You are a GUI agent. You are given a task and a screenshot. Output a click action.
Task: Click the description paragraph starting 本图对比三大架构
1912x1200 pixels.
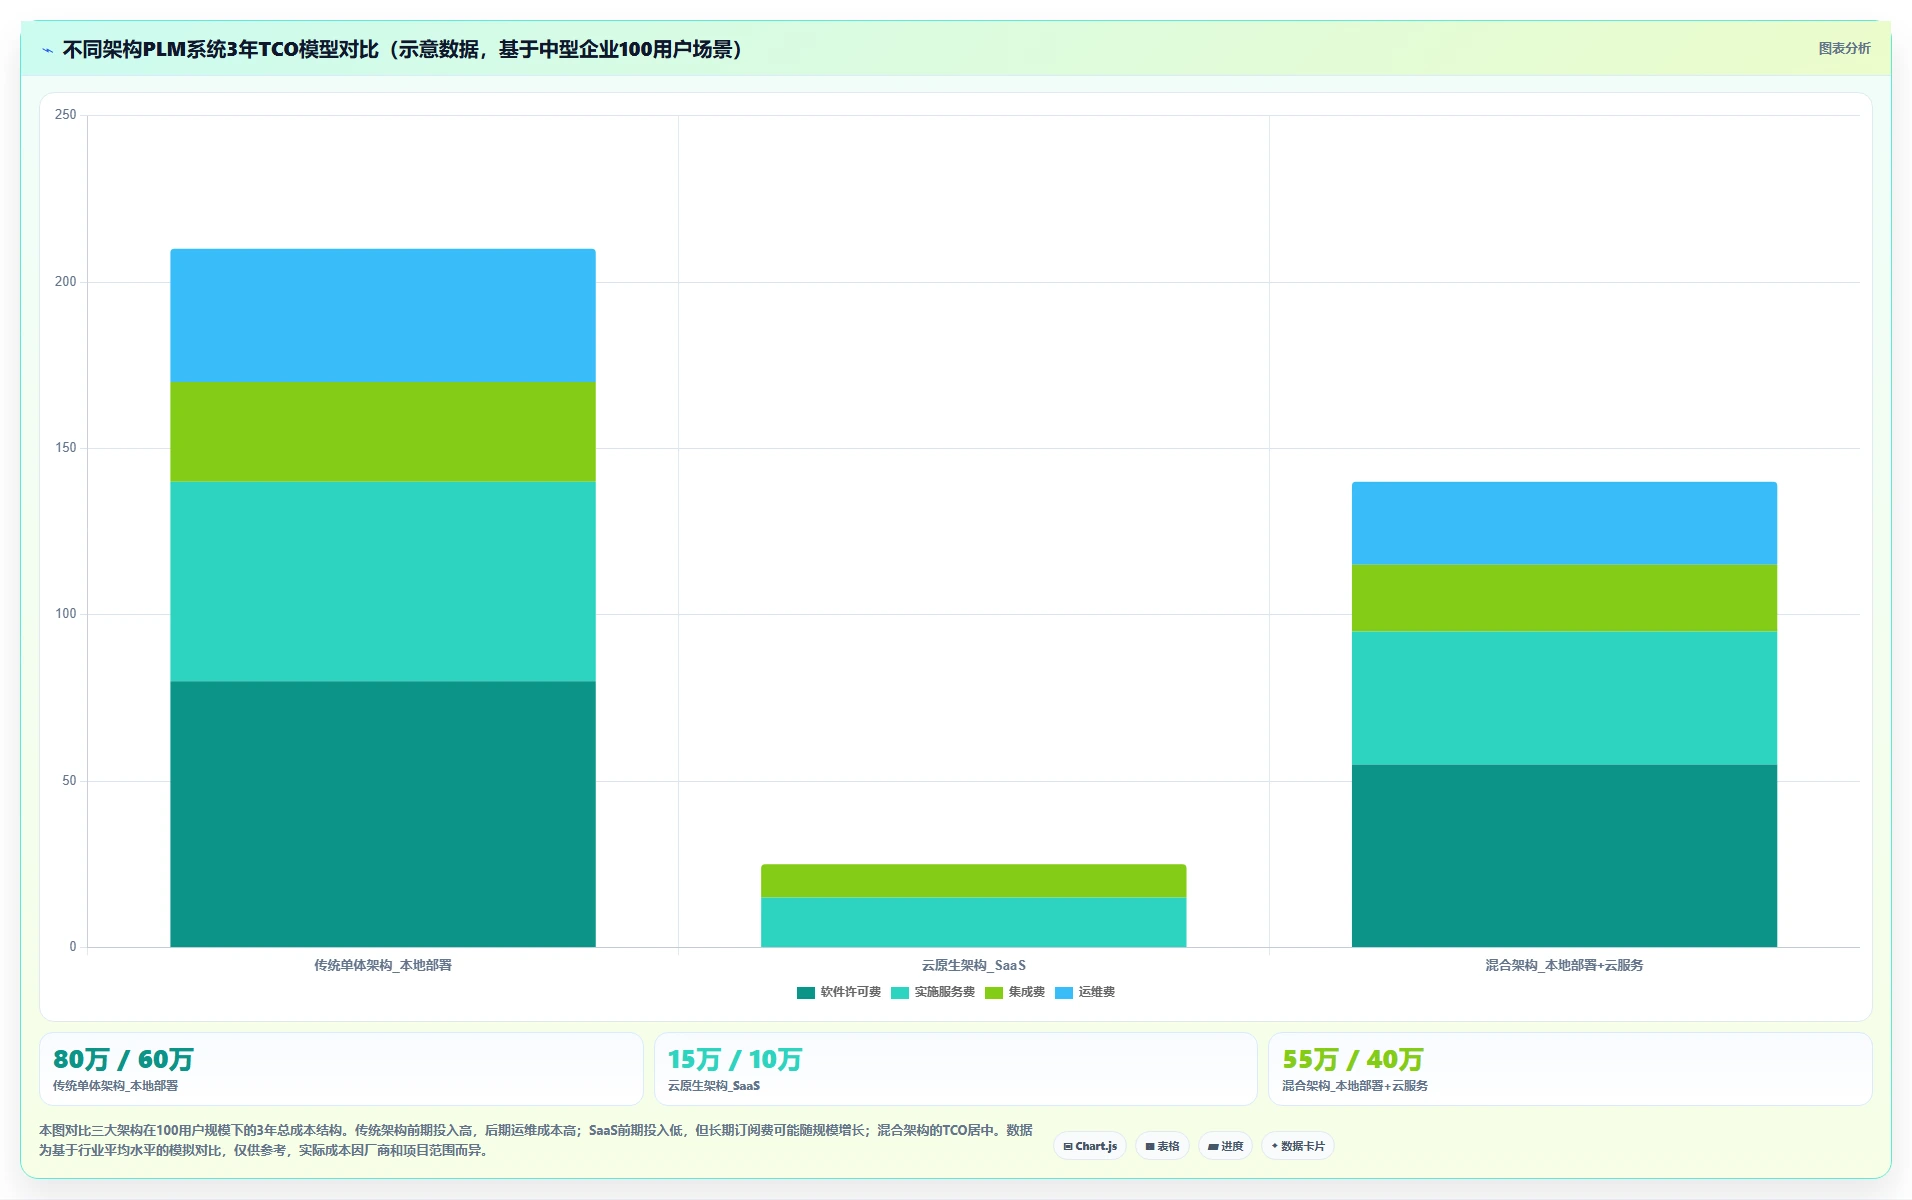pos(536,1140)
